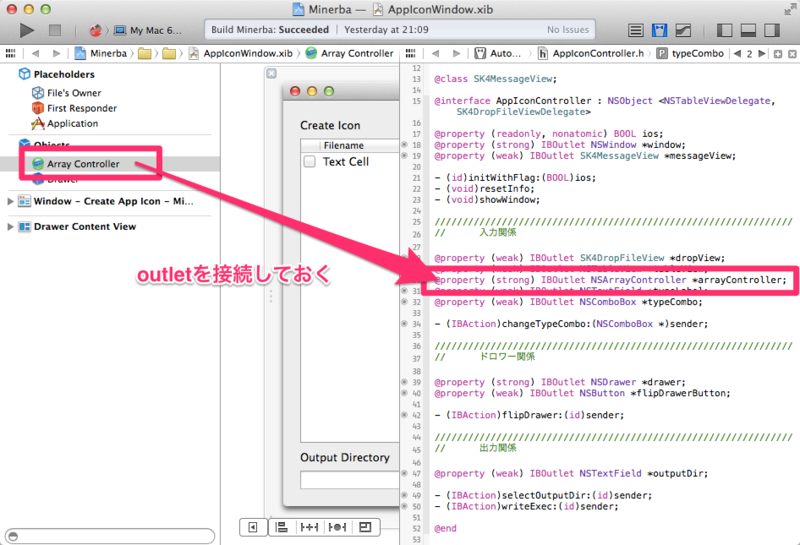The width and height of the screenshot is (800, 545).
Task: Close the assistant editor pane
Action: point(792,54)
